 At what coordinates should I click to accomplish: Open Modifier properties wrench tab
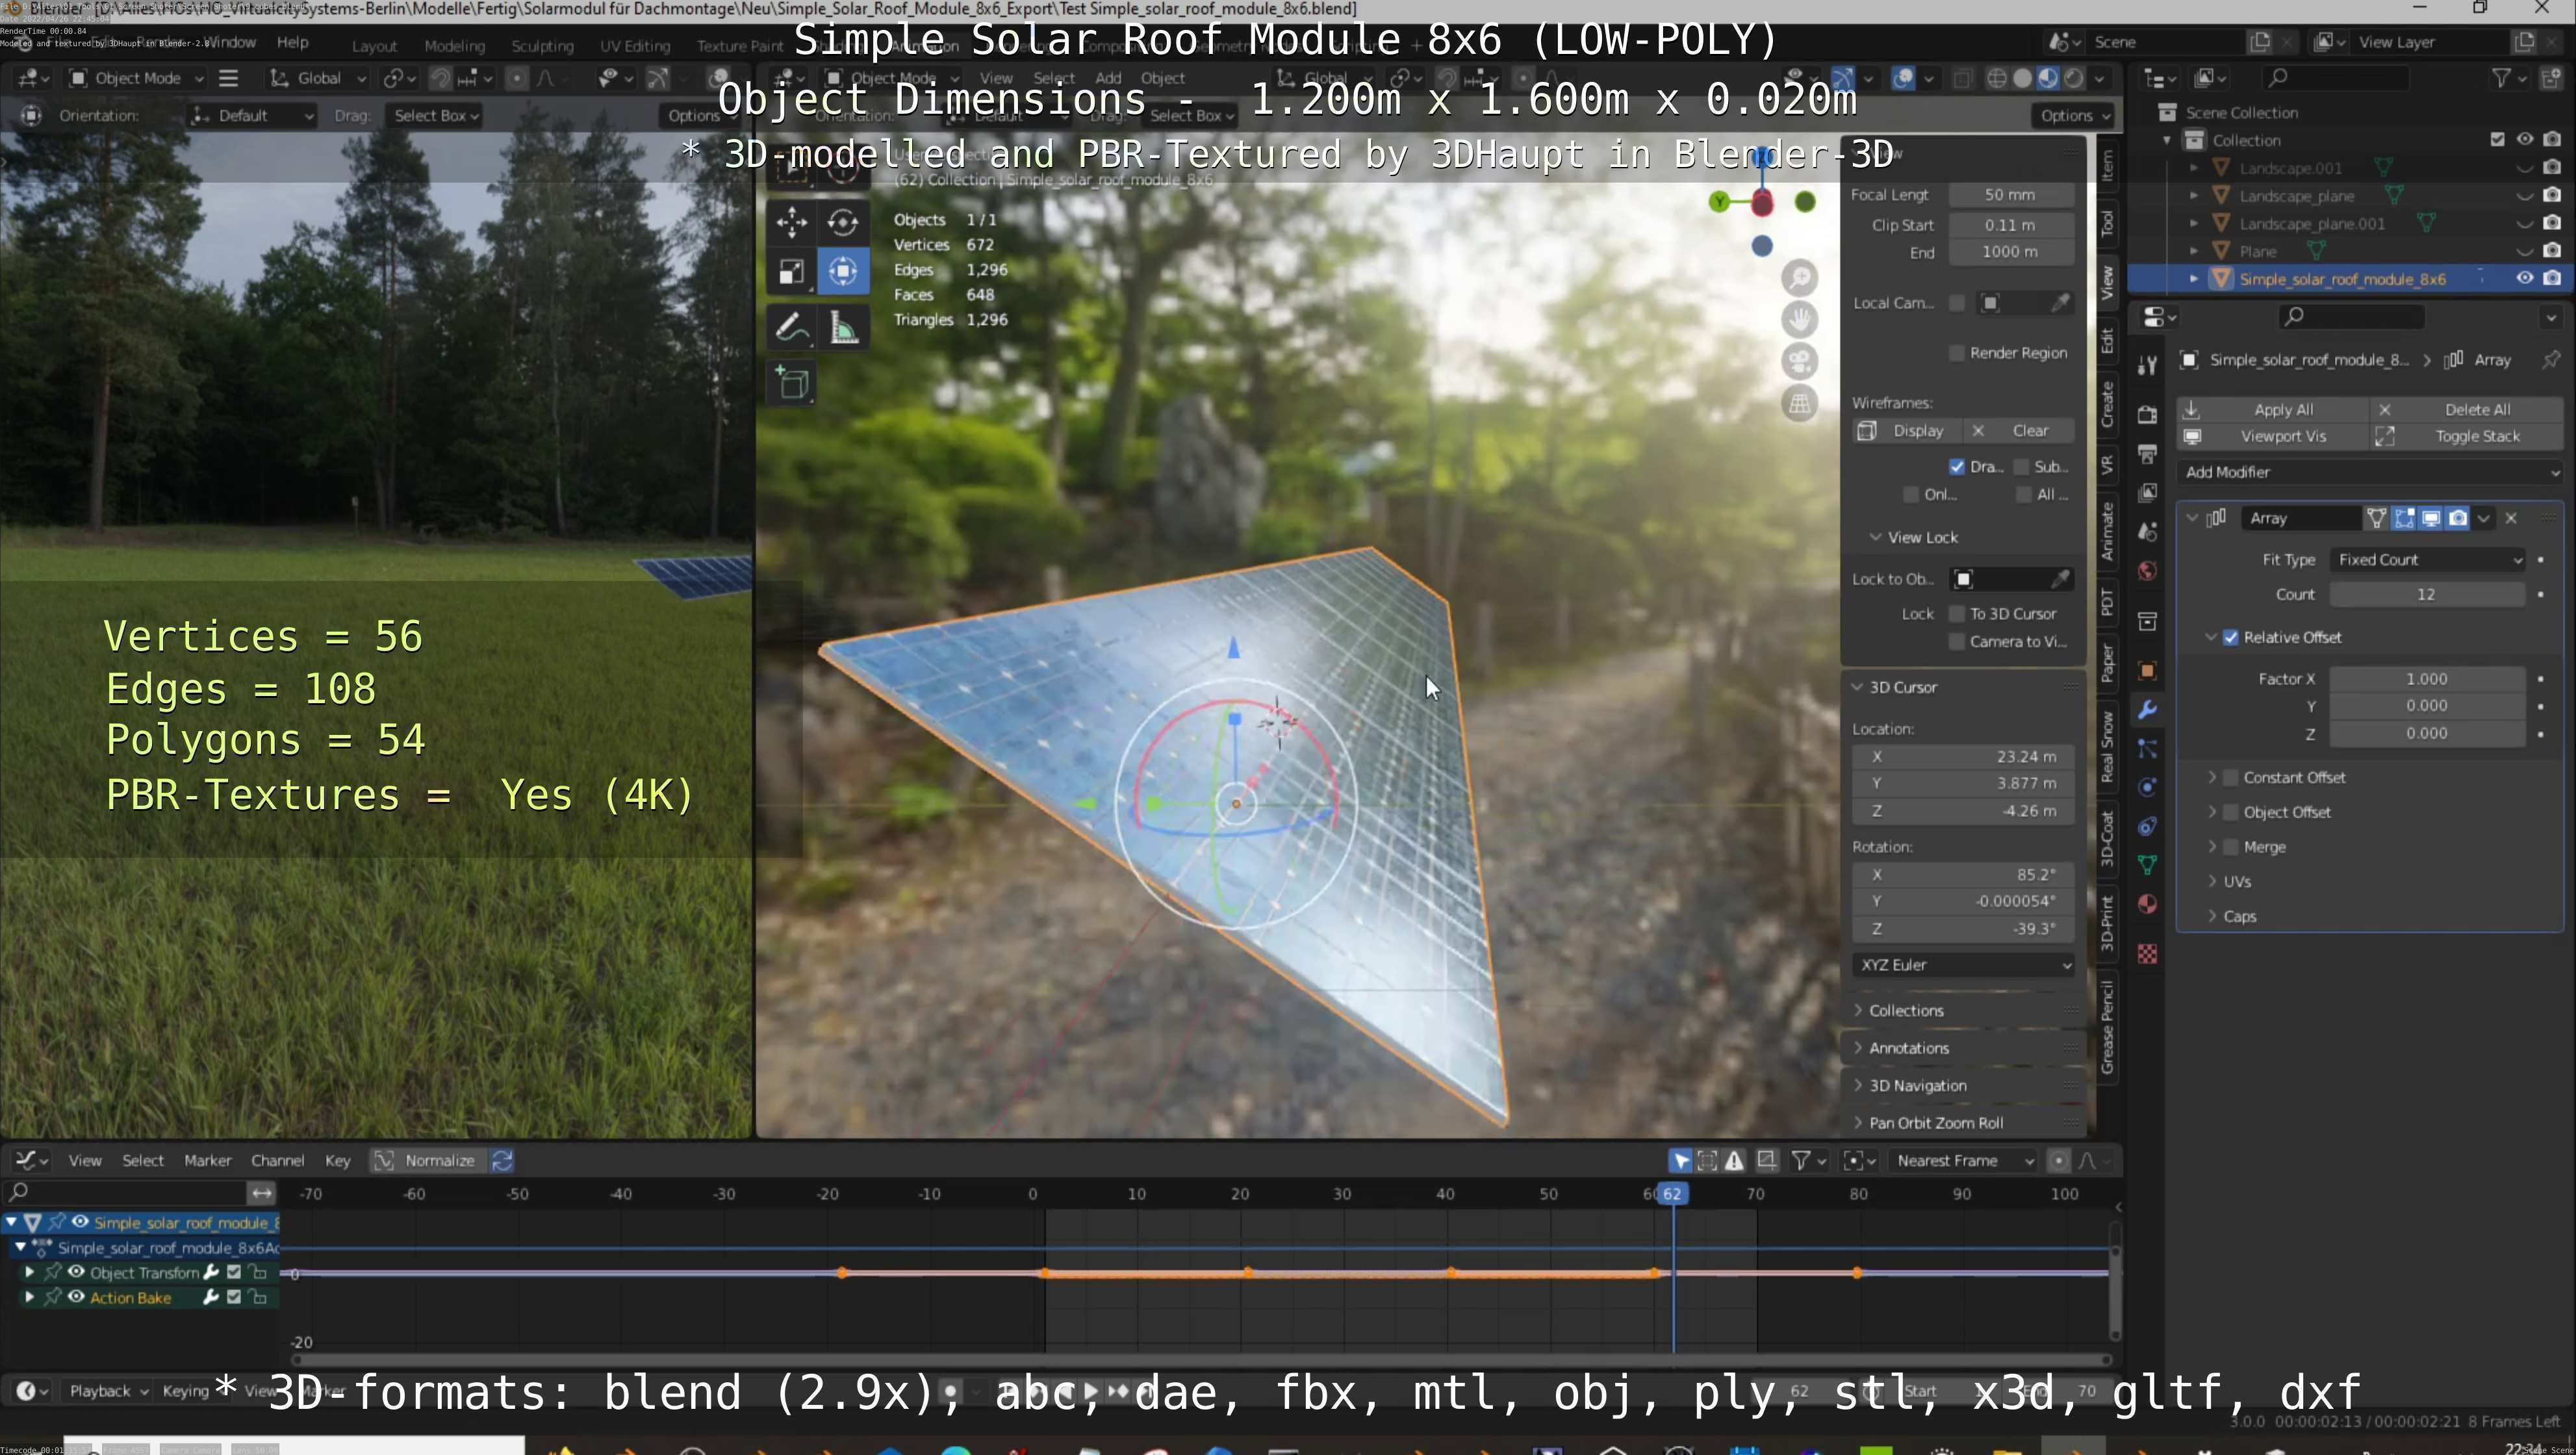tap(2147, 710)
